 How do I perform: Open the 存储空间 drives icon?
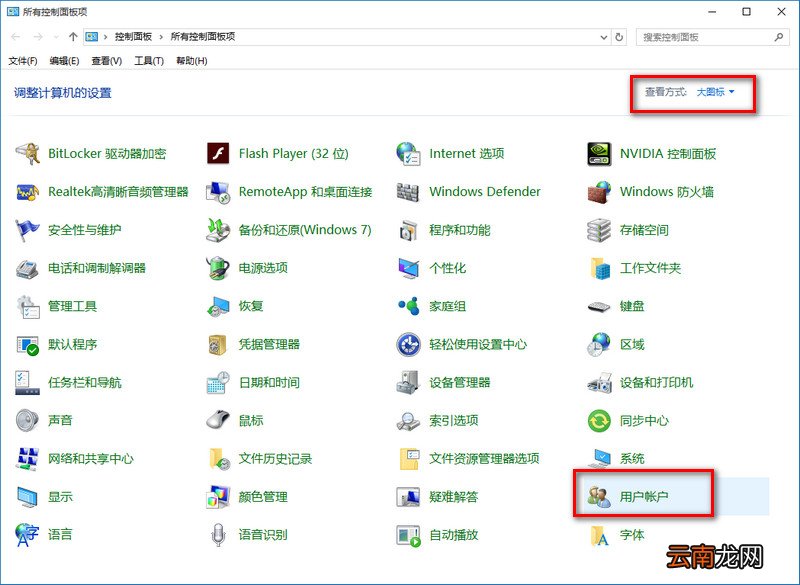599,230
